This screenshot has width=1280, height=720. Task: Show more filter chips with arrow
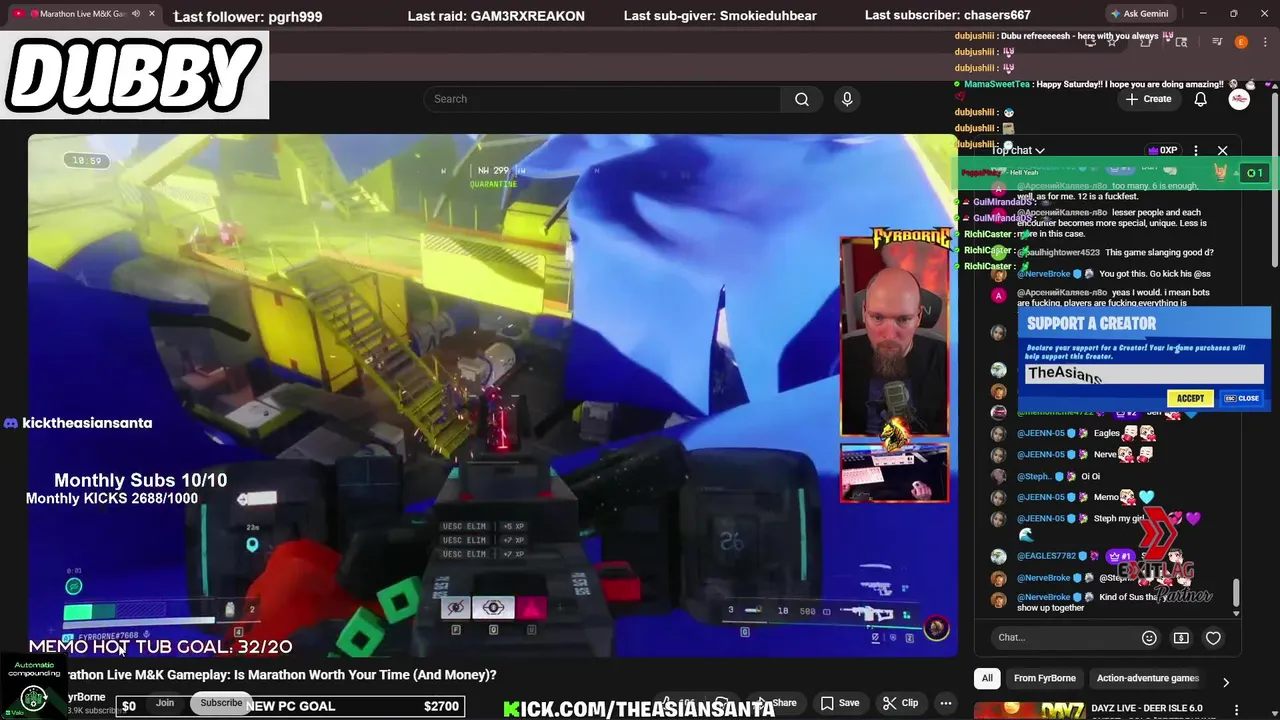pos(1226,682)
